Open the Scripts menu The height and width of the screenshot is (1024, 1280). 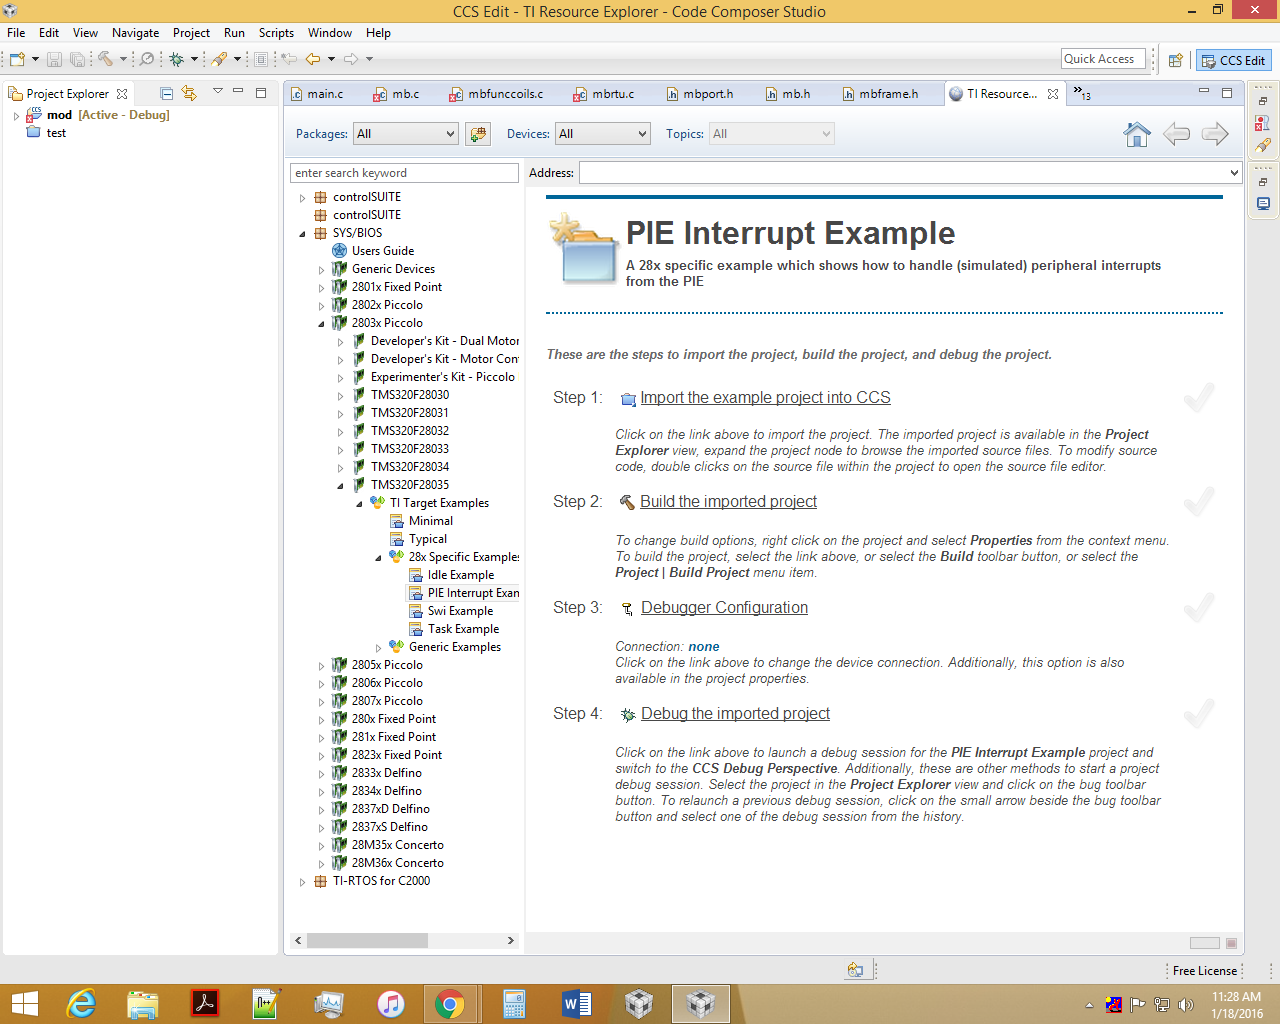[276, 33]
